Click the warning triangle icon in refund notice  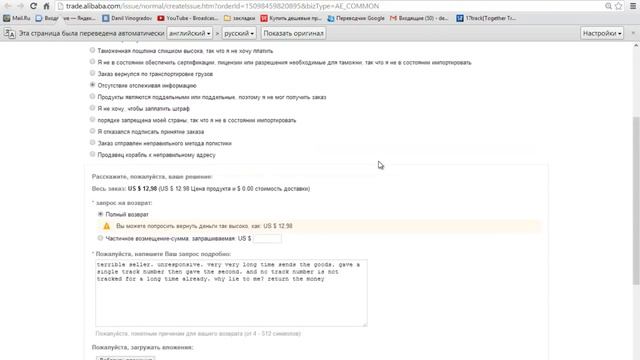tap(107, 226)
